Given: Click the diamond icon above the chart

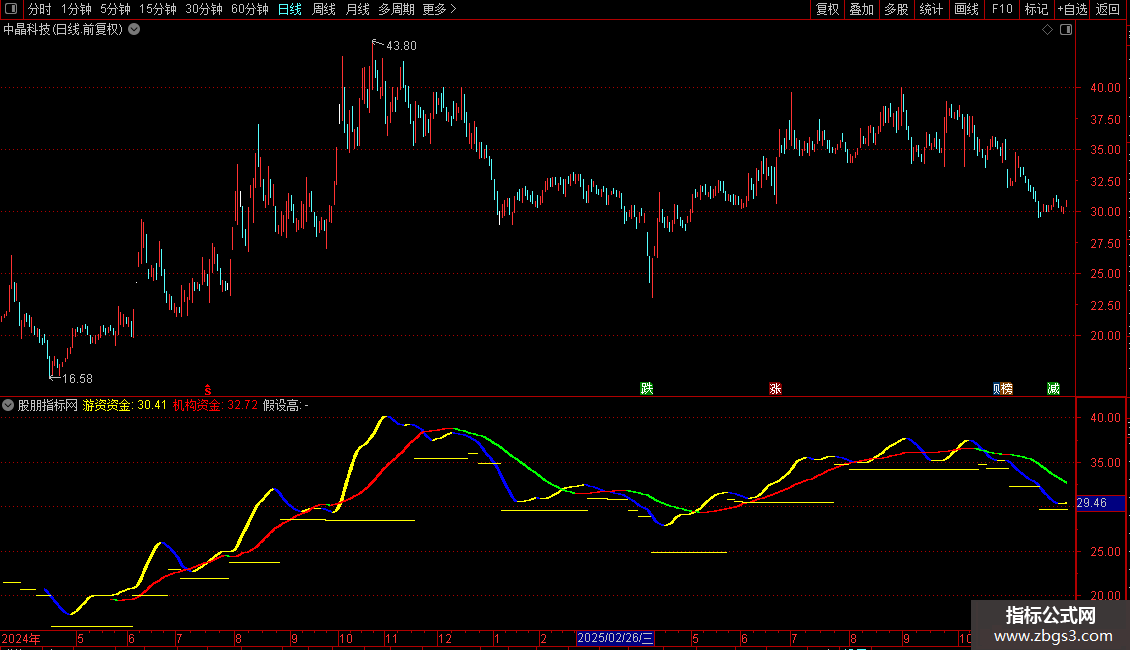Looking at the screenshot, I should pos(1047,30).
